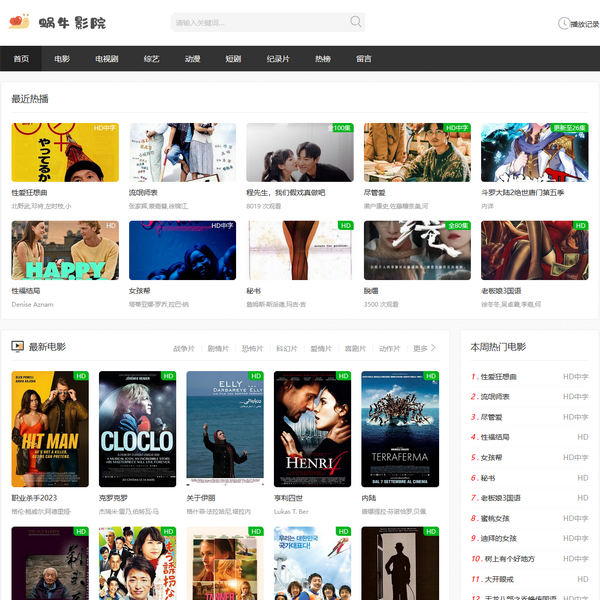The width and height of the screenshot is (600, 600).
Task: Expand the 更多 genre chevron
Action: [x=433, y=348]
